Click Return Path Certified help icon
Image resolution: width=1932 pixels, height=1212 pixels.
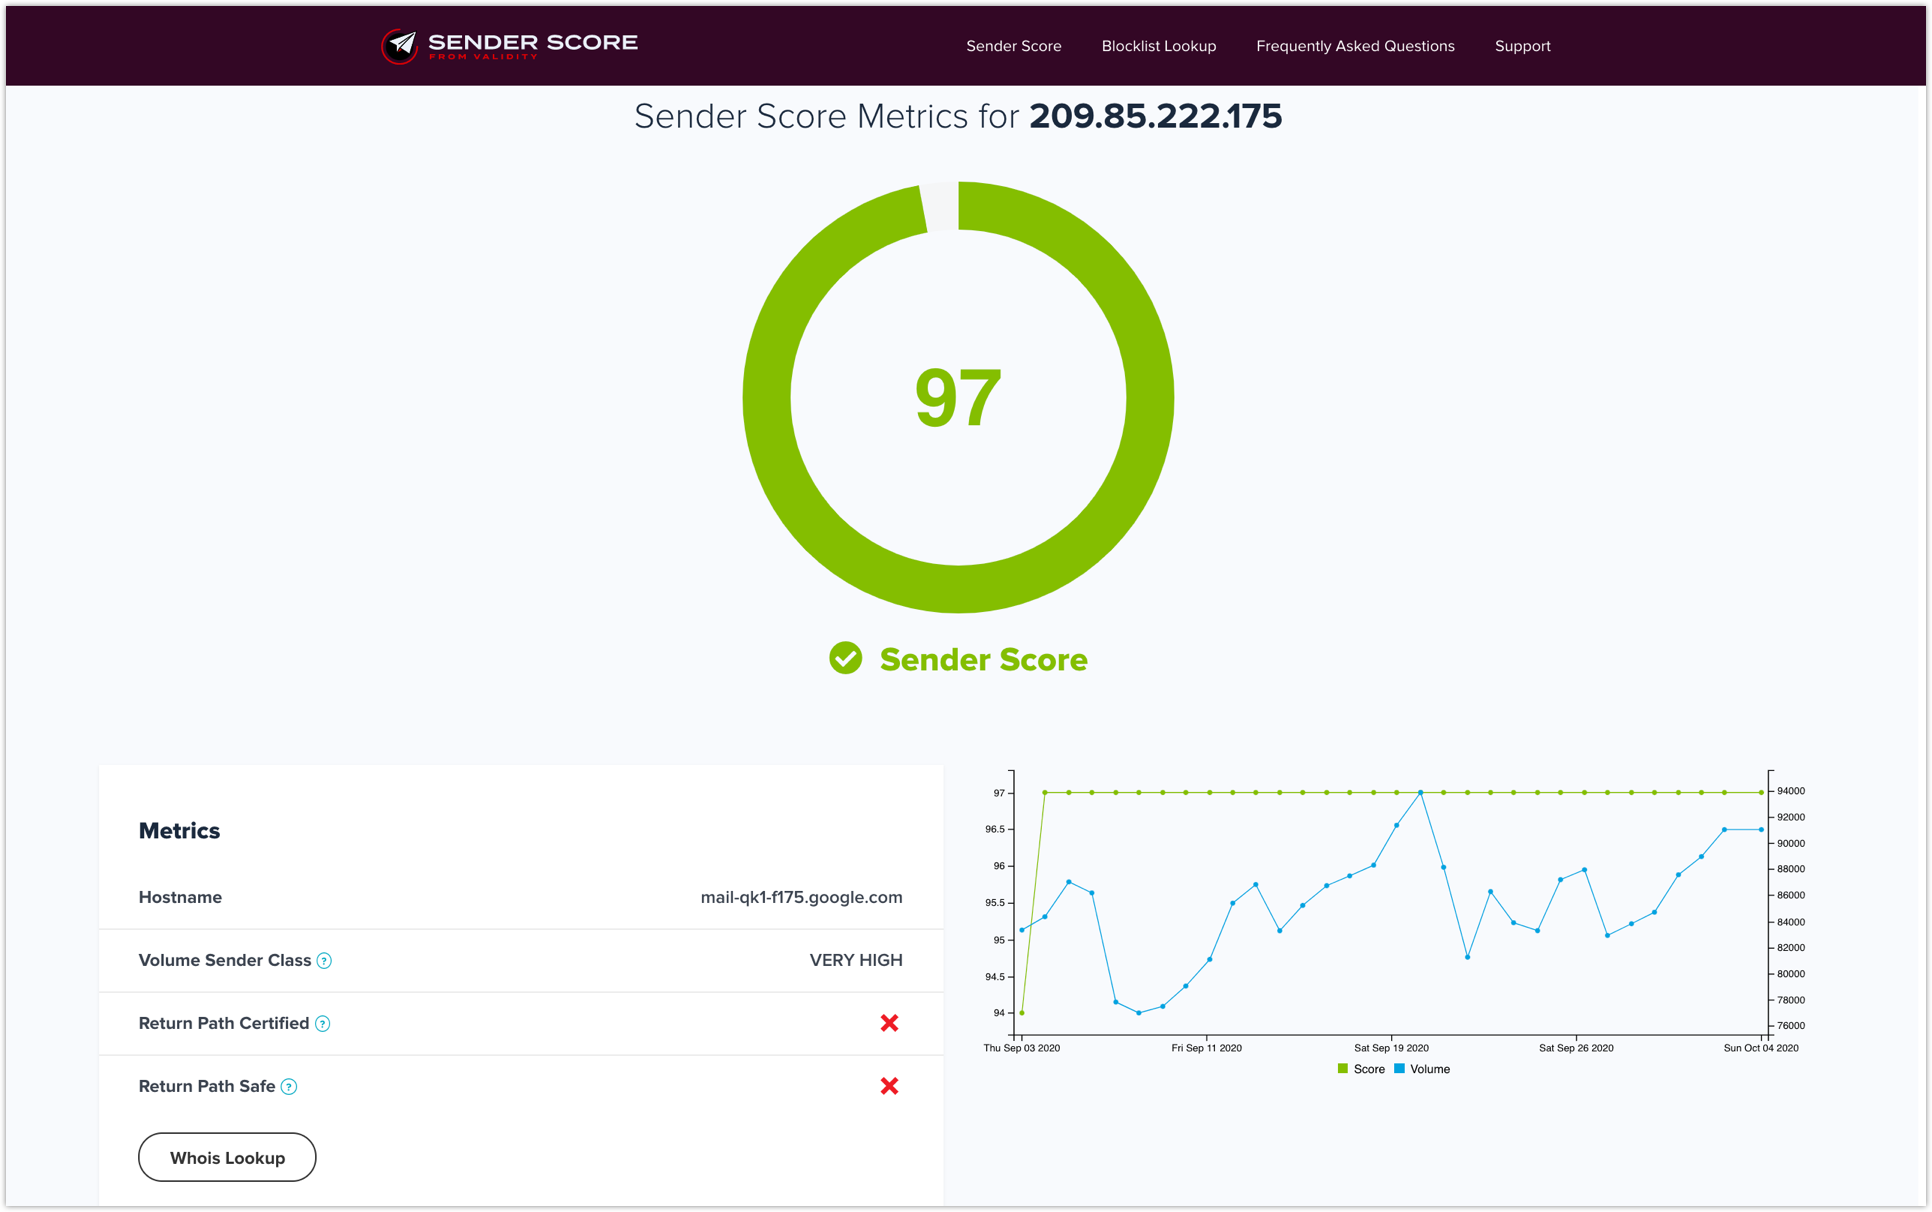click(323, 1024)
